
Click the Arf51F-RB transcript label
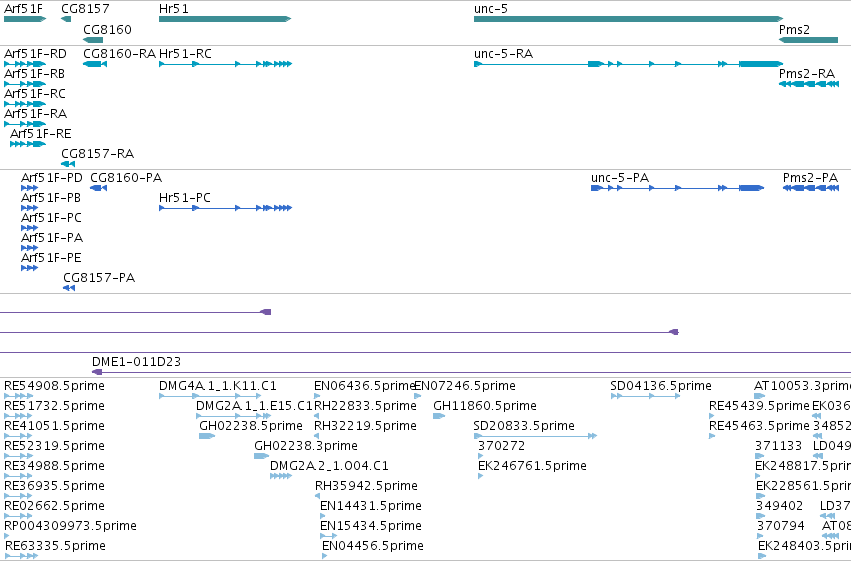tap(34, 73)
